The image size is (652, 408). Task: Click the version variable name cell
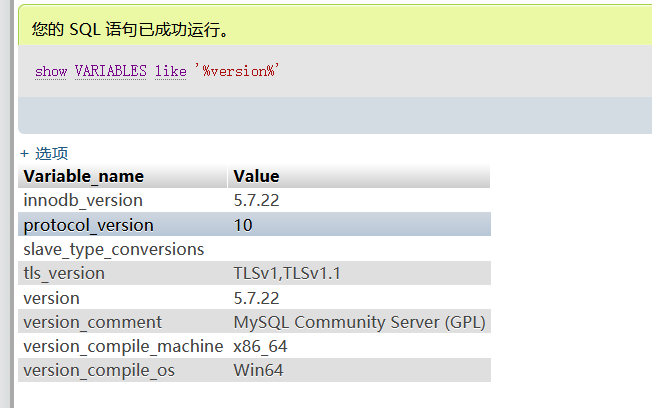[52, 298]
